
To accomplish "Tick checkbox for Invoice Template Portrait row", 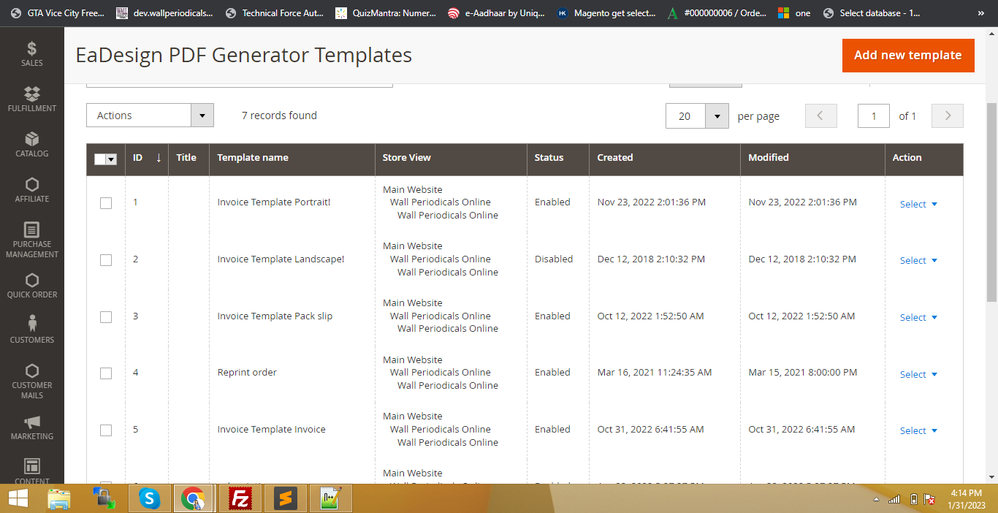I will click(106, 203).
